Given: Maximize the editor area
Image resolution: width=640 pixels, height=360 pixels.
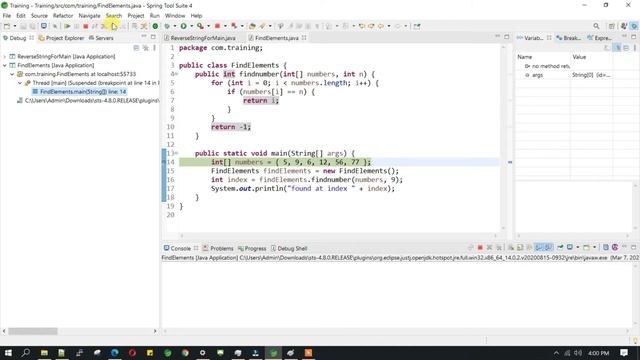Looking at the screenshot, I should coord(507,37).
